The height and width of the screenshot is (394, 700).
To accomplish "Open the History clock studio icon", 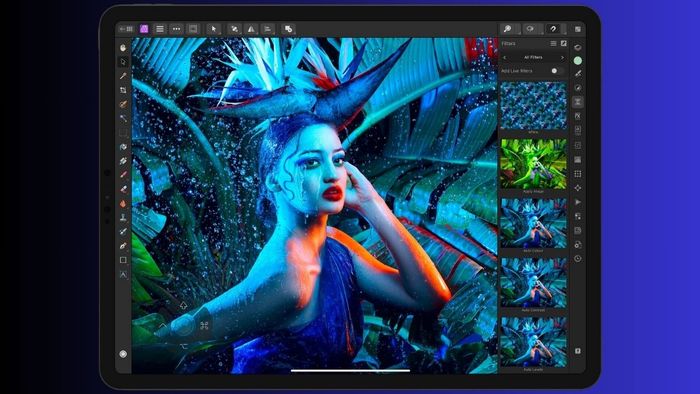I will 578,258.
